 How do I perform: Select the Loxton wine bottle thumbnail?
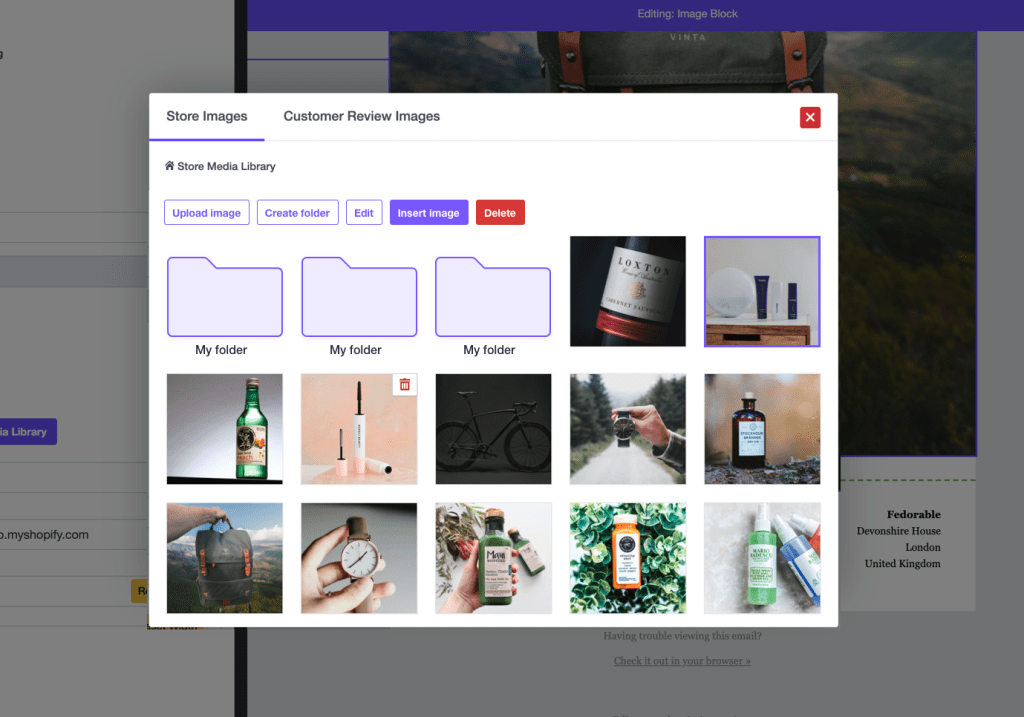(627, 291)
